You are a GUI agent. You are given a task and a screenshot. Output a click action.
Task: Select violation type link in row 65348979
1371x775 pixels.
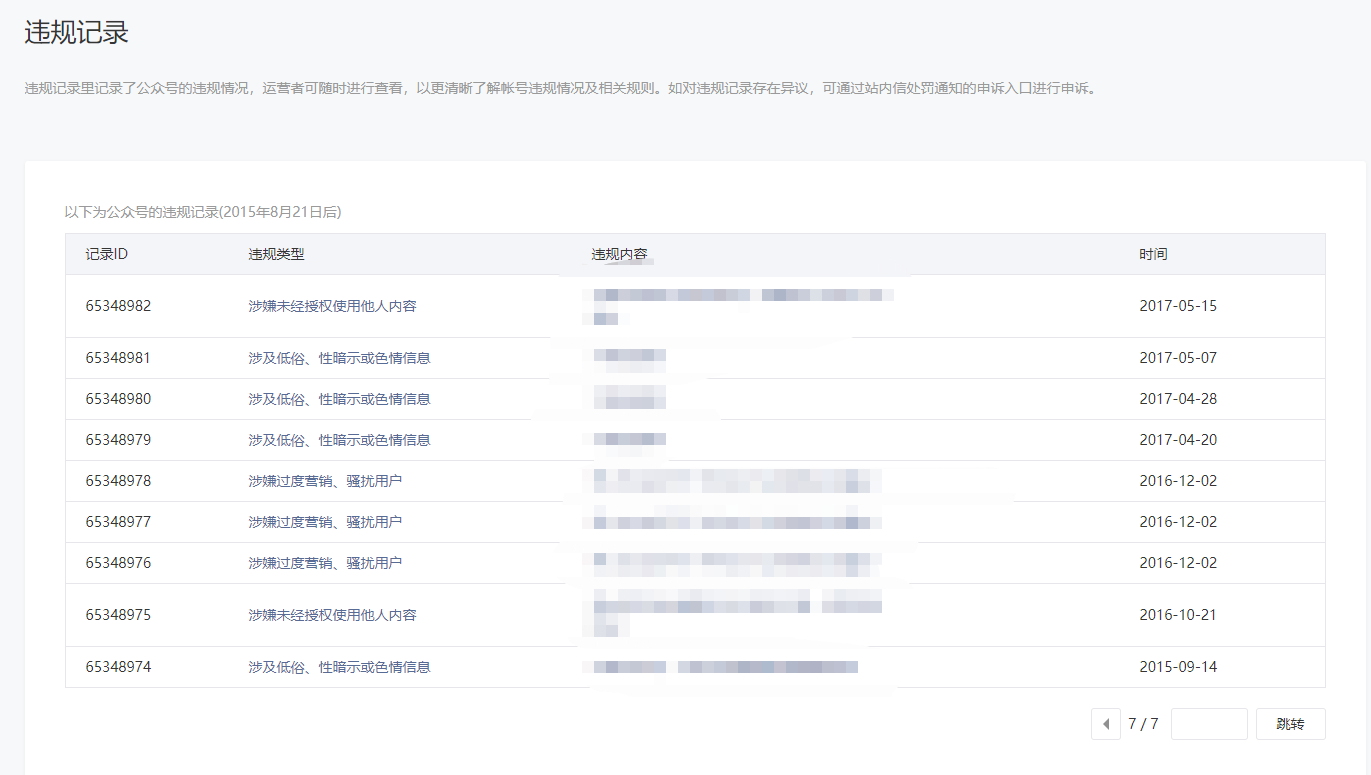339,440
